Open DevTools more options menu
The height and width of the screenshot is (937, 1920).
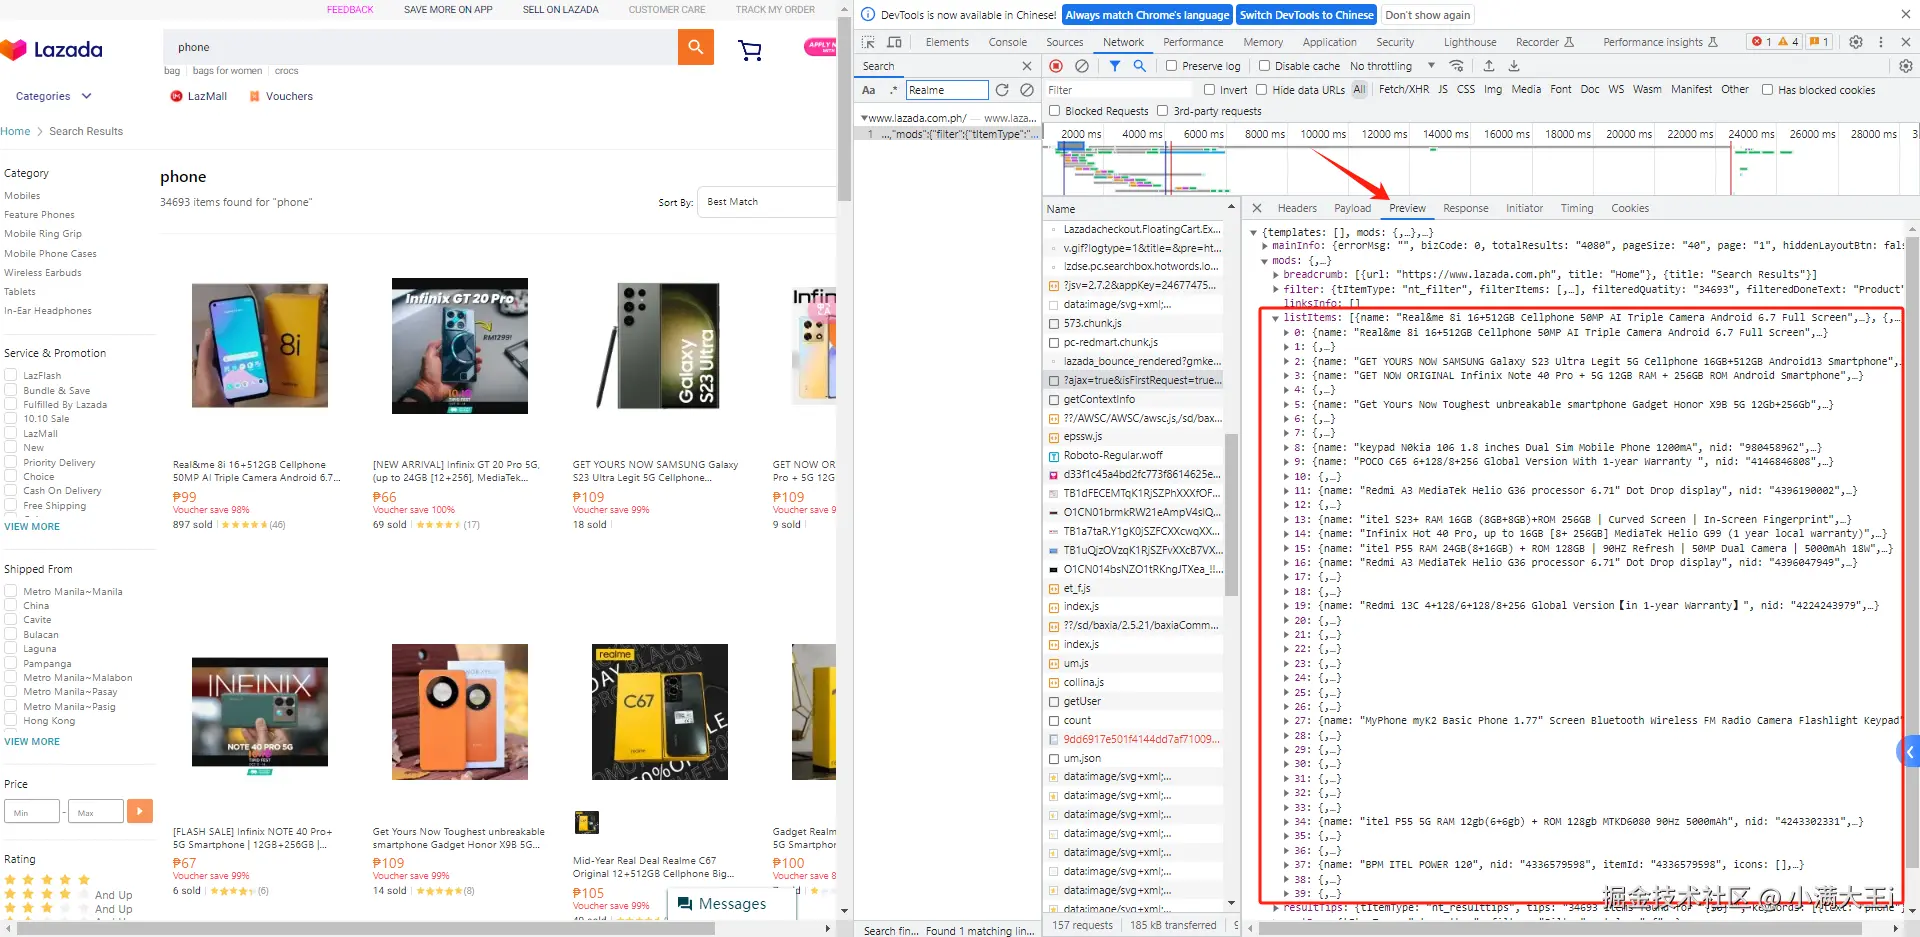(x=1881, y=42)
